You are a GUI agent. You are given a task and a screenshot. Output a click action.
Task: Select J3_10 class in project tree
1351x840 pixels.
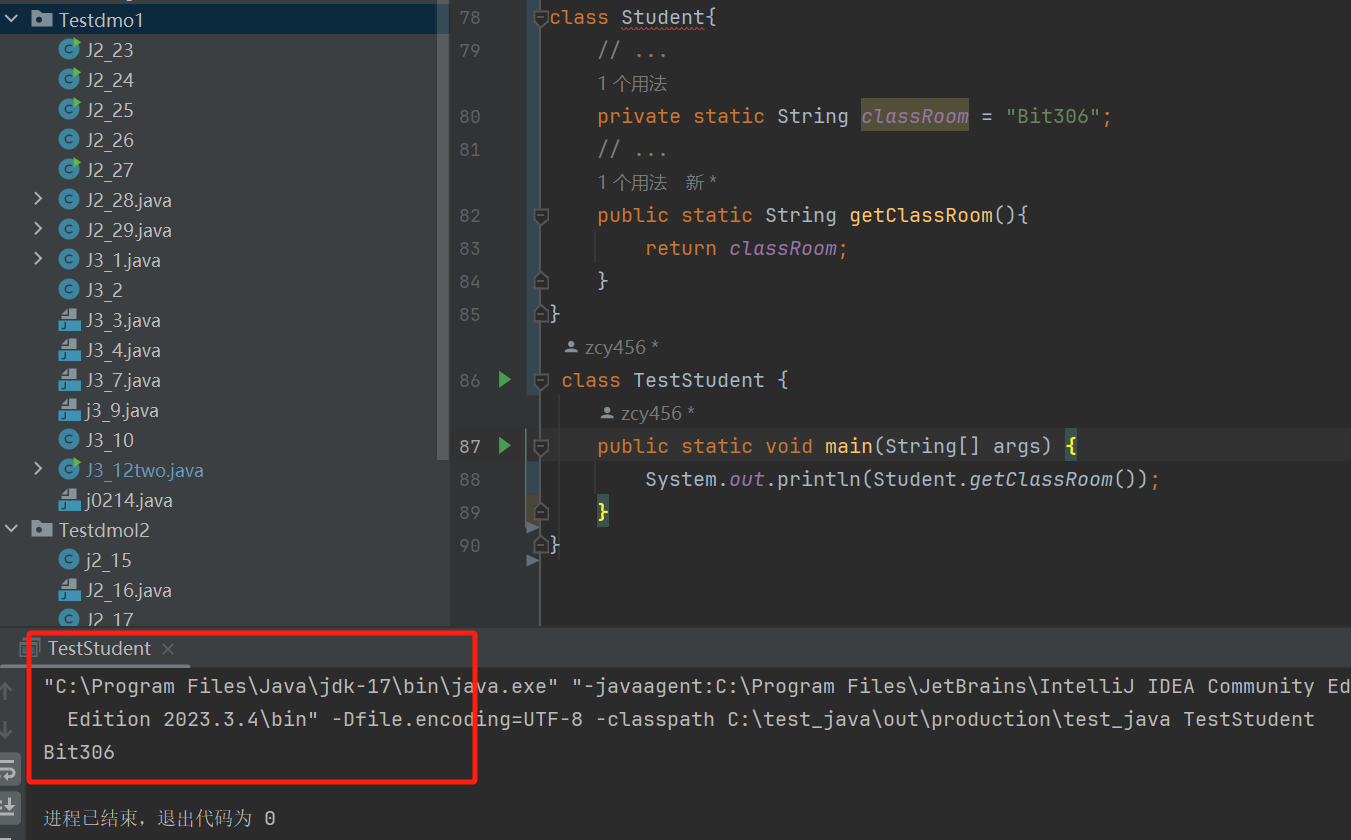tap(109, 440)
